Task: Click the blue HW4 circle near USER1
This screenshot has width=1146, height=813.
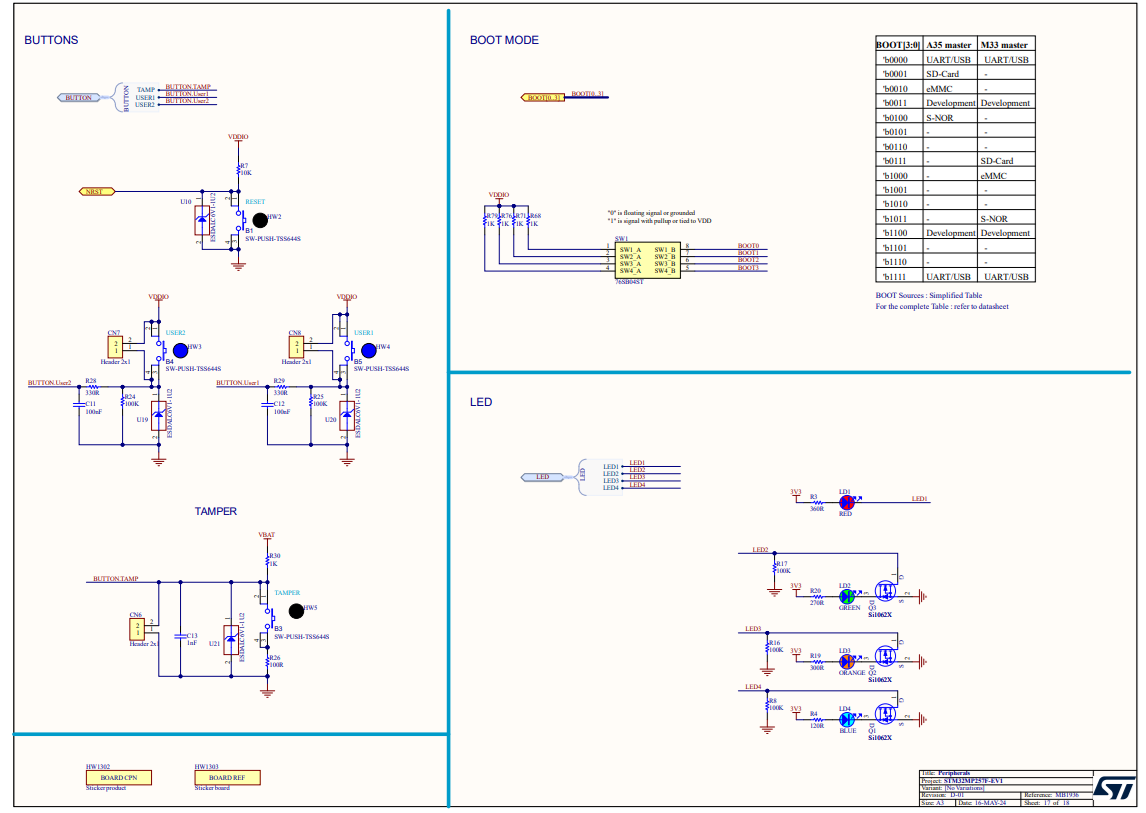Action: (369, 350)
